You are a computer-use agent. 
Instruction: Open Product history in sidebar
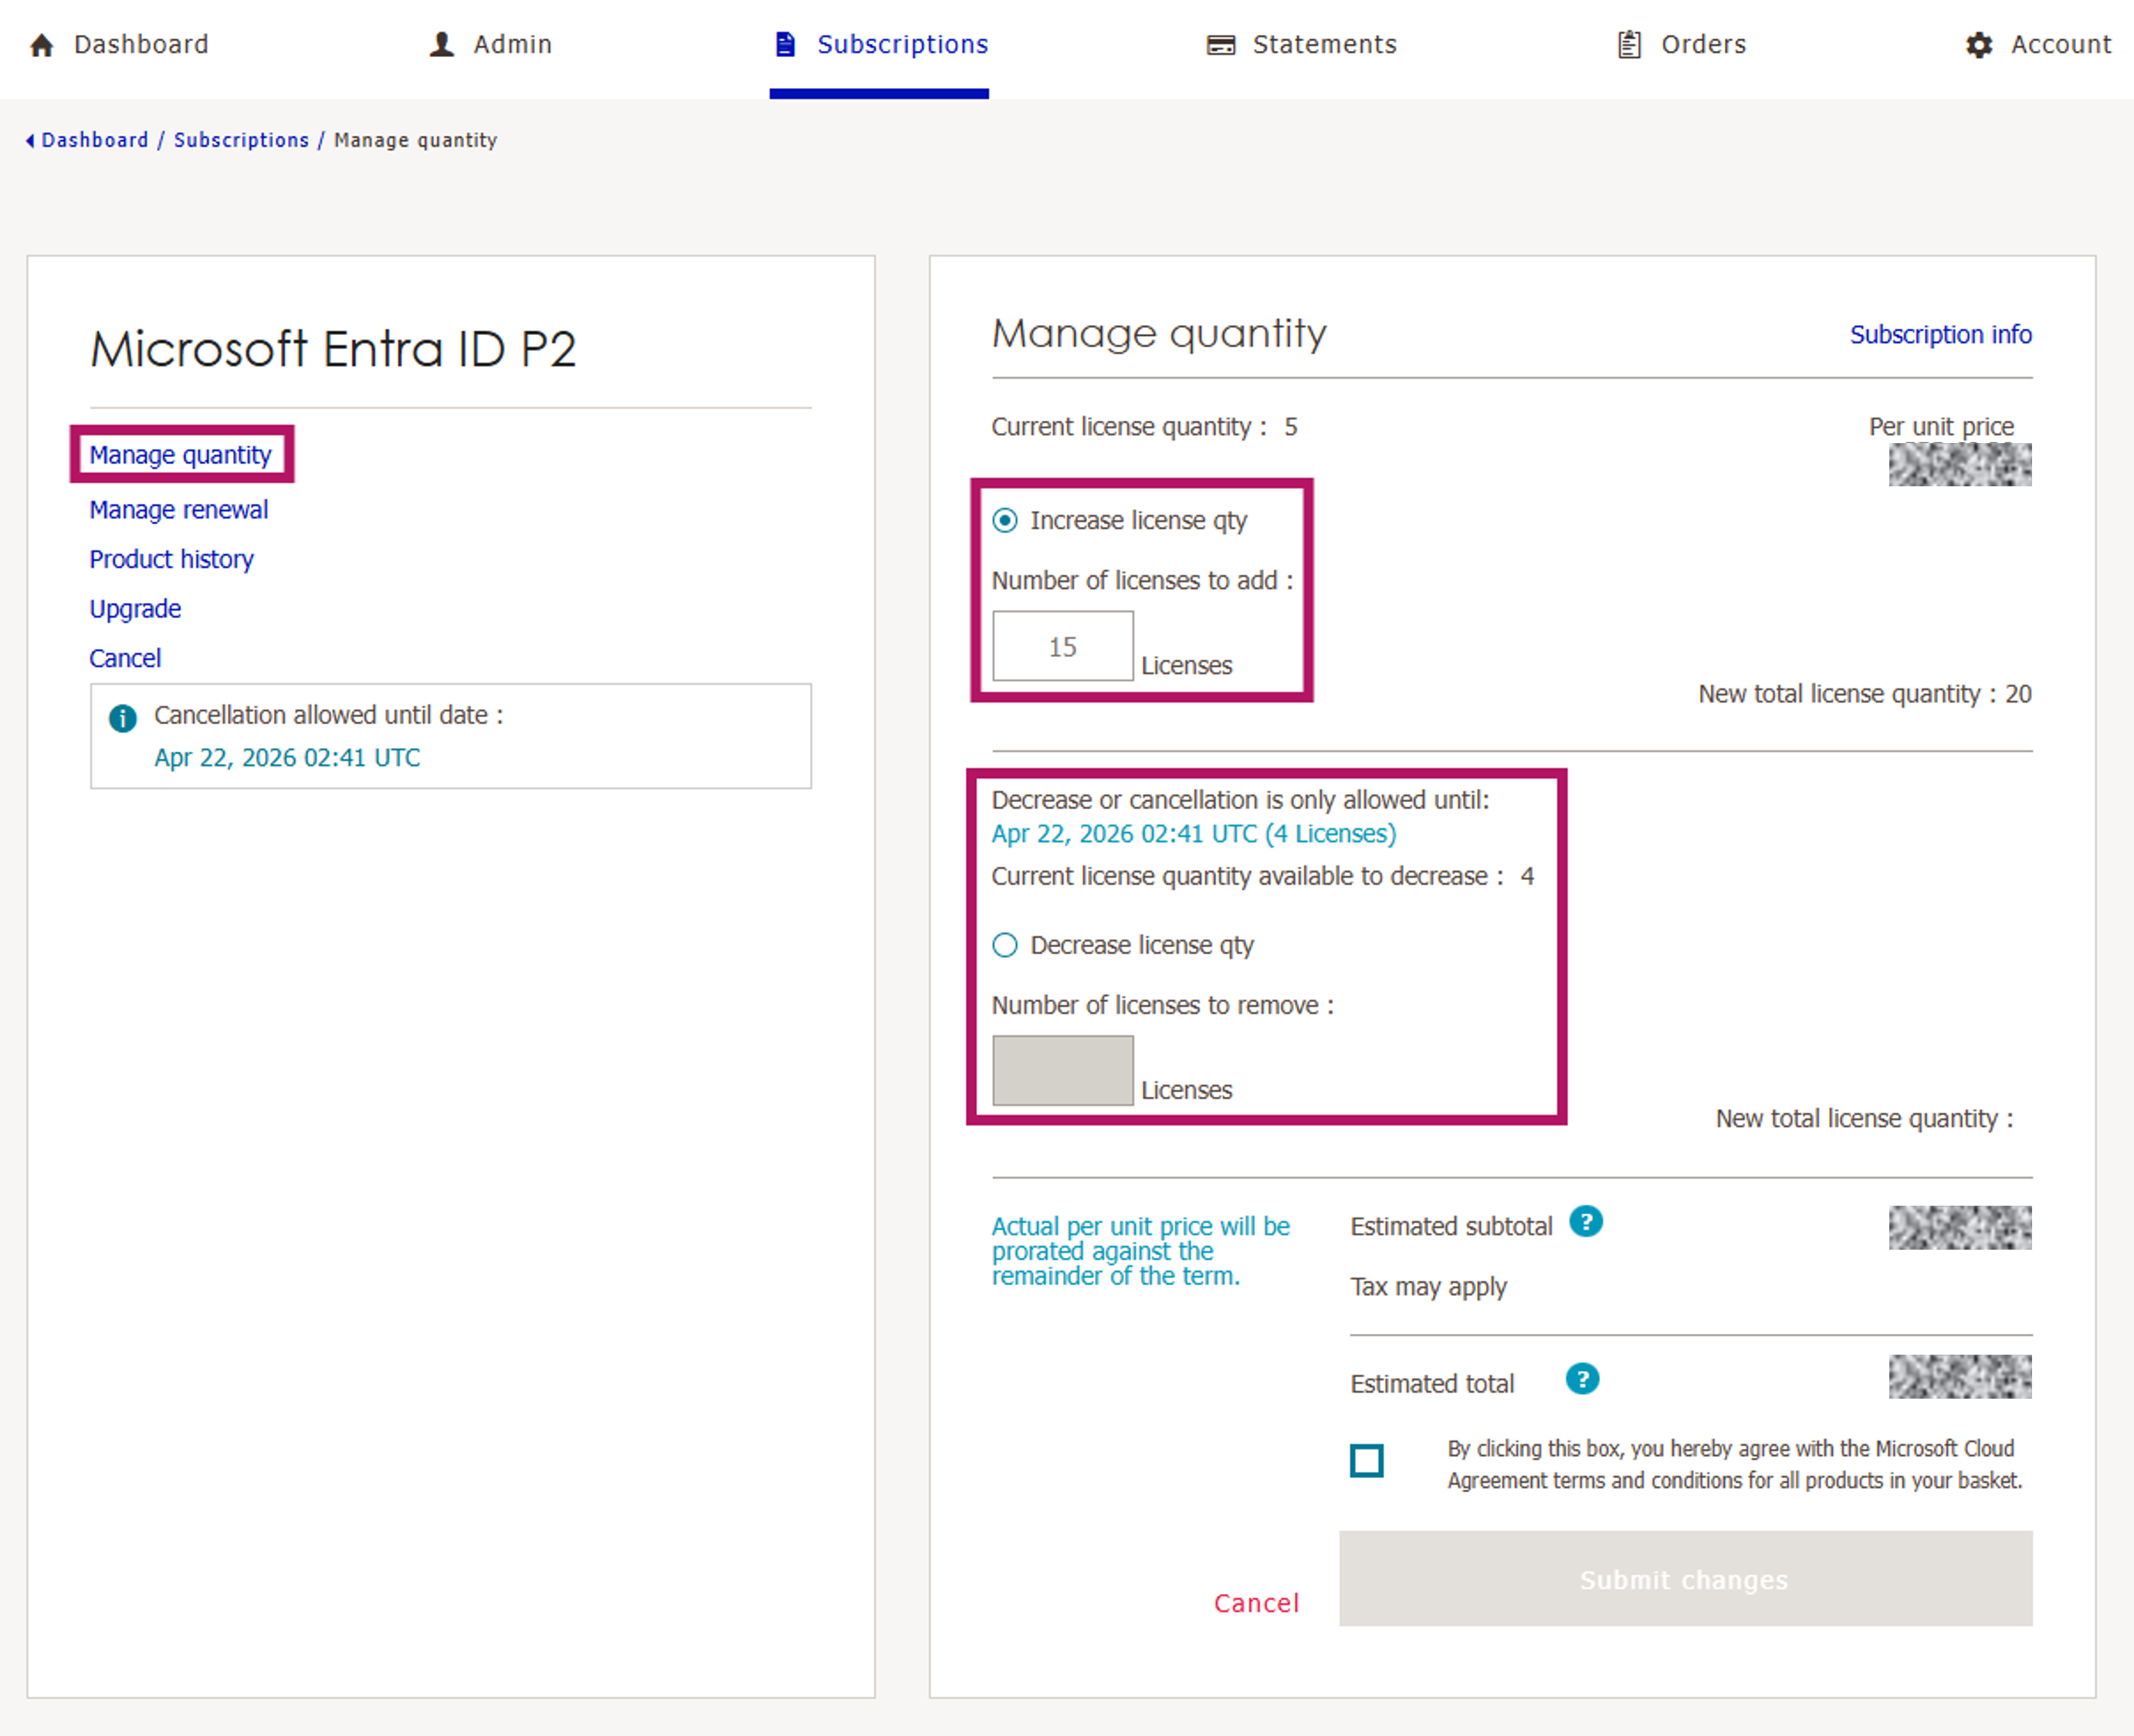[171, 559]
